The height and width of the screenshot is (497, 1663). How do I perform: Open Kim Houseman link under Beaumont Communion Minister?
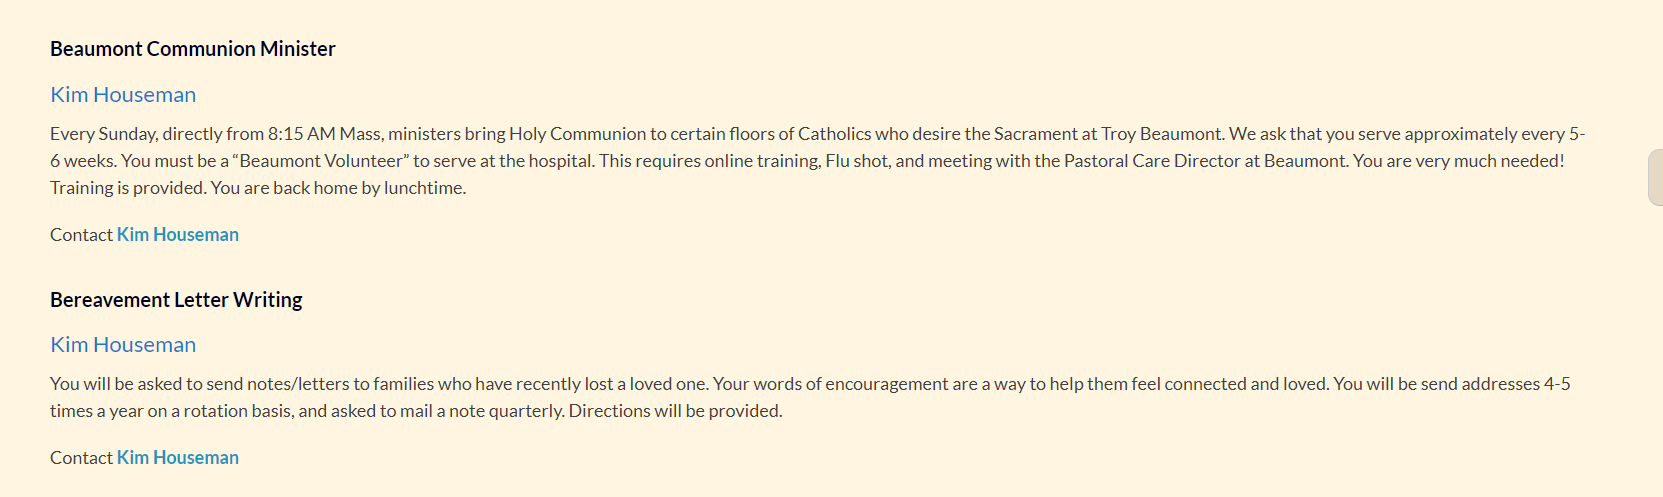[x=123, y=95]
